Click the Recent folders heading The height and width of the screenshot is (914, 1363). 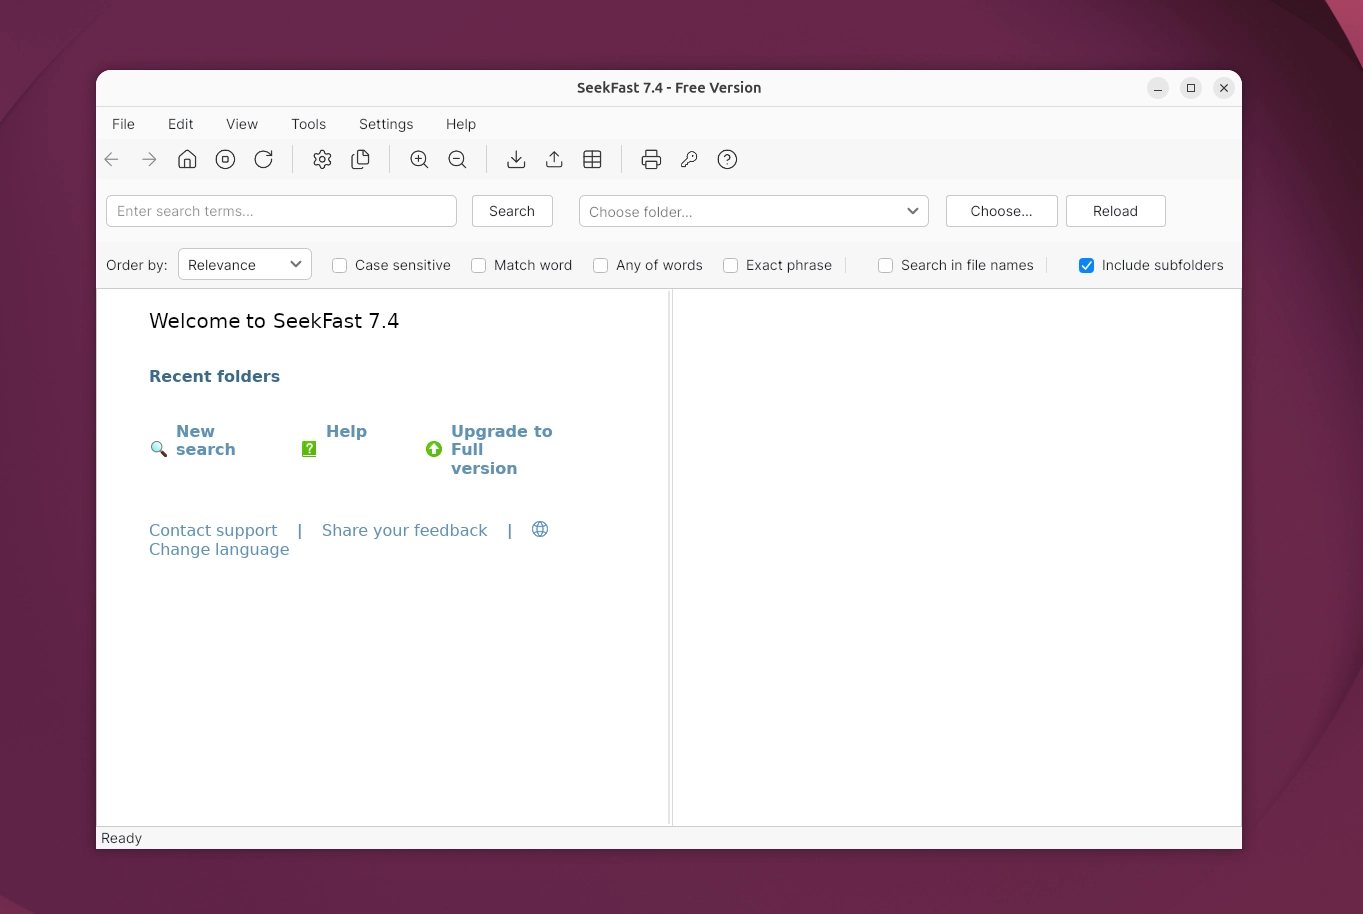point(214,376)
